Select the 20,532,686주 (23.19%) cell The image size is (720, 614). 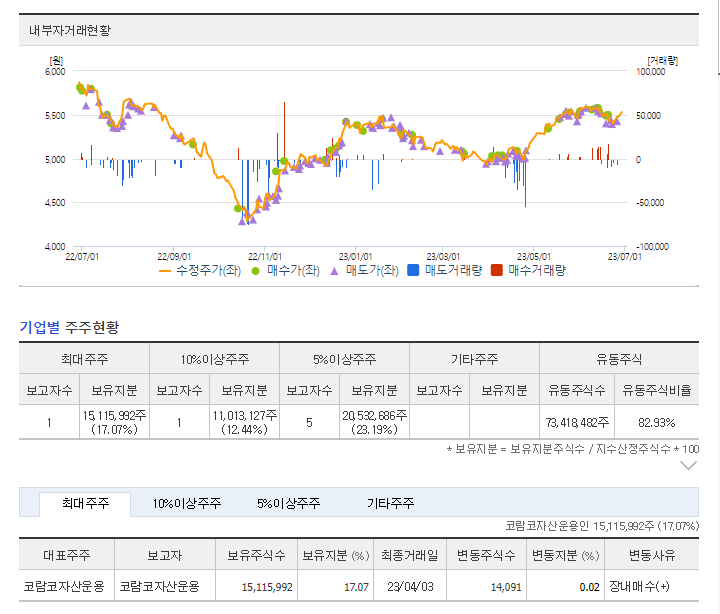click(x=374, y=422)
